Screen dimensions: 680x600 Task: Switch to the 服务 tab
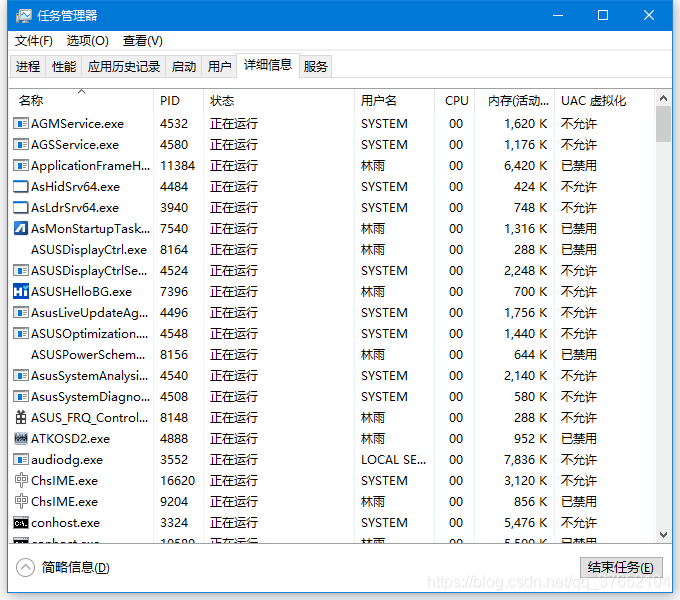tap(315, 67)
